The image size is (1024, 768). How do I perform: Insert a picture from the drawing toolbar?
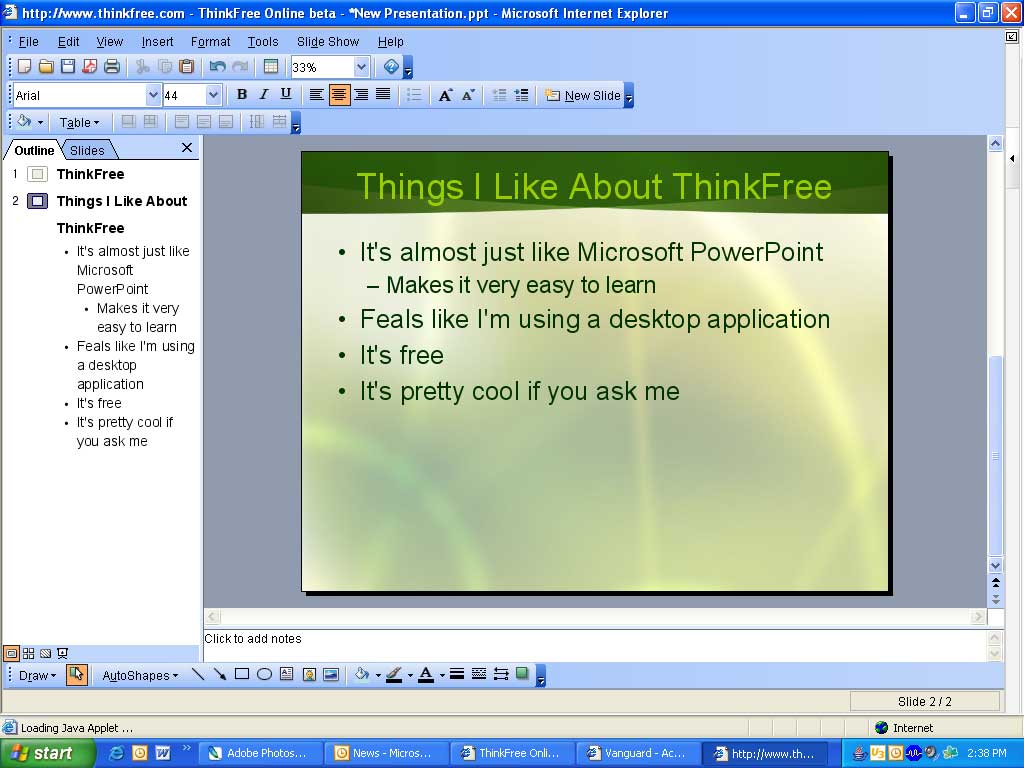pos(331,674)
